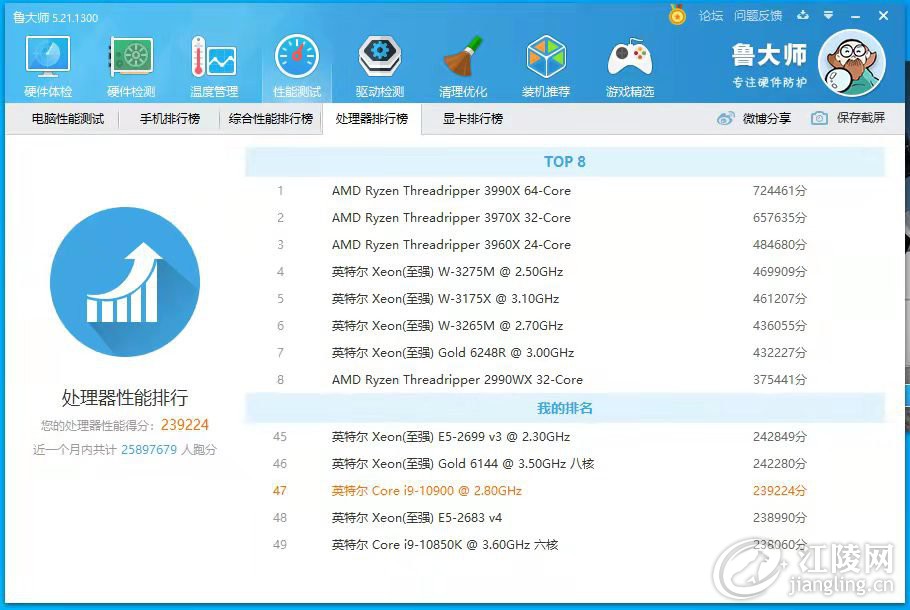Open the 论坛 forum link
The width and height of the screenshot is (910, 610).
tap(711, 16)
